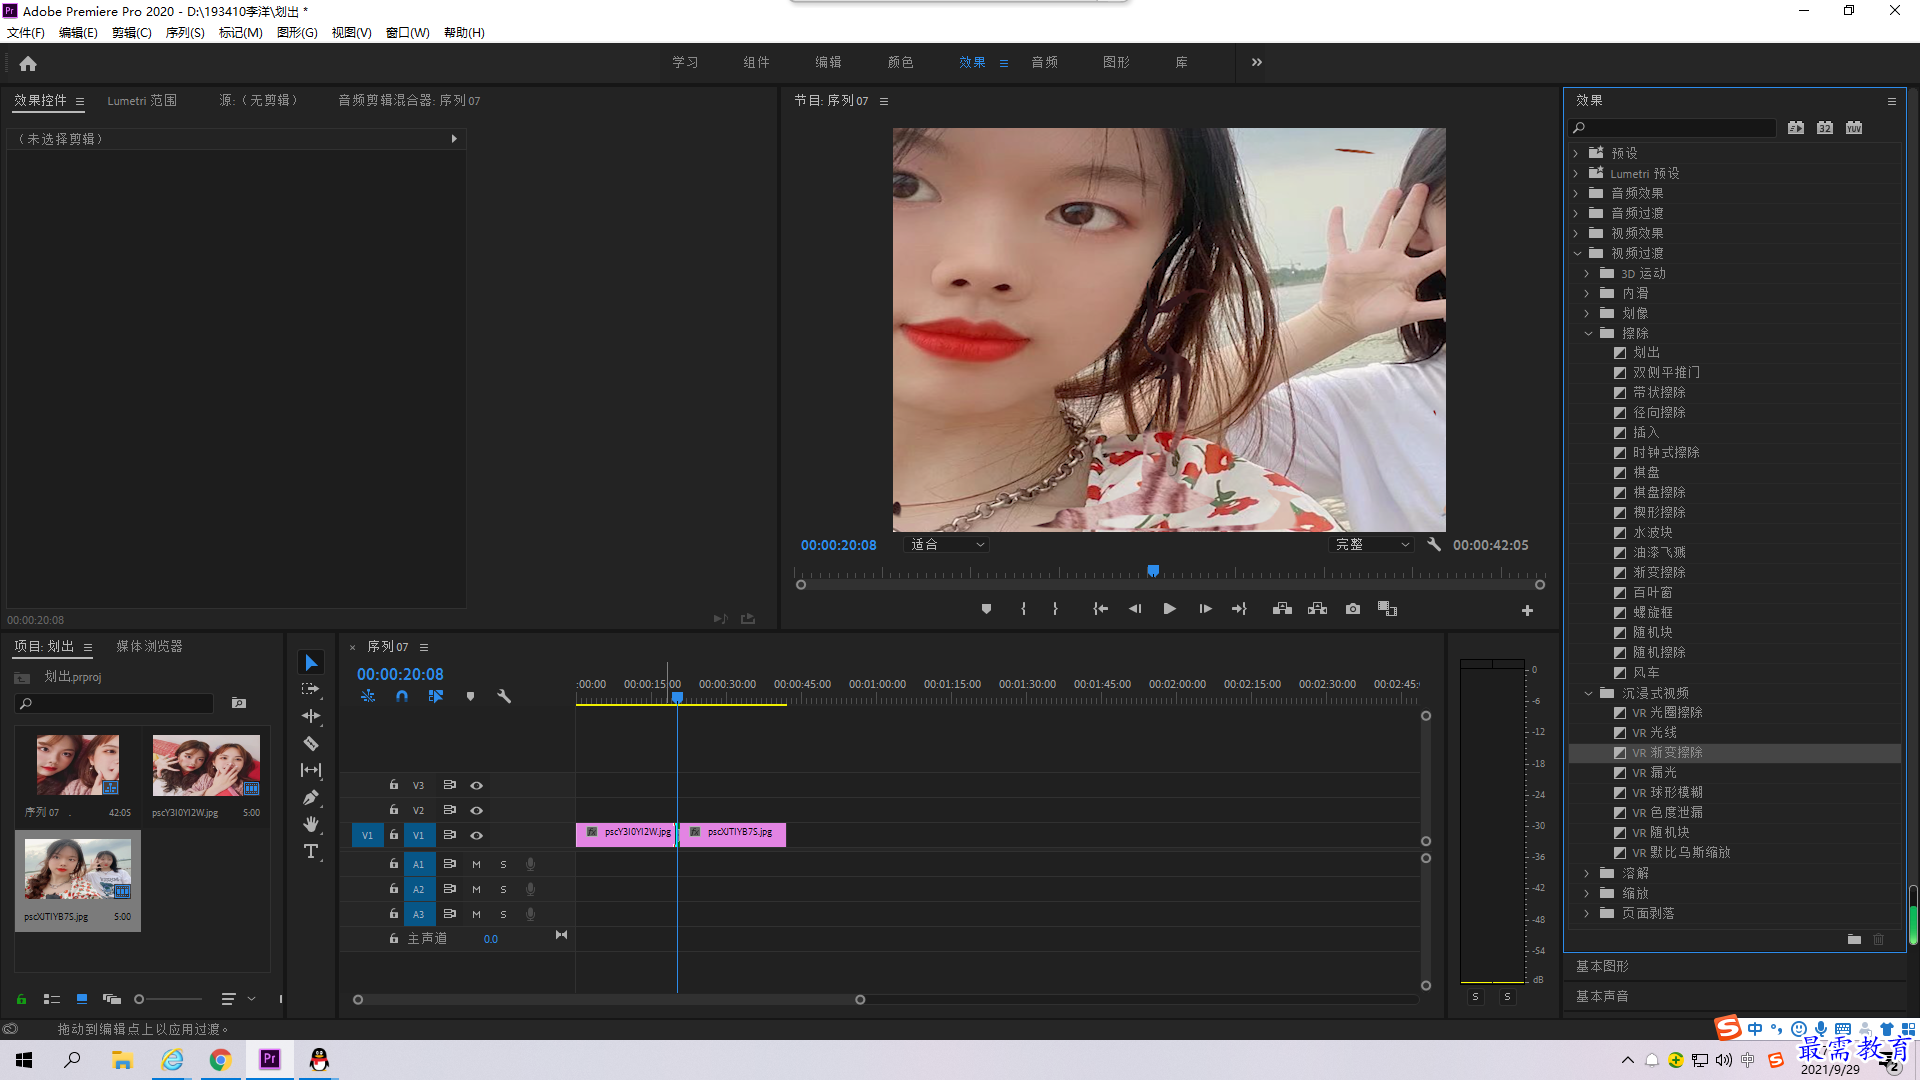Select VR 渐变擦除 transition
This screenshot has width=1920, height=1080.
[1735, 753]
